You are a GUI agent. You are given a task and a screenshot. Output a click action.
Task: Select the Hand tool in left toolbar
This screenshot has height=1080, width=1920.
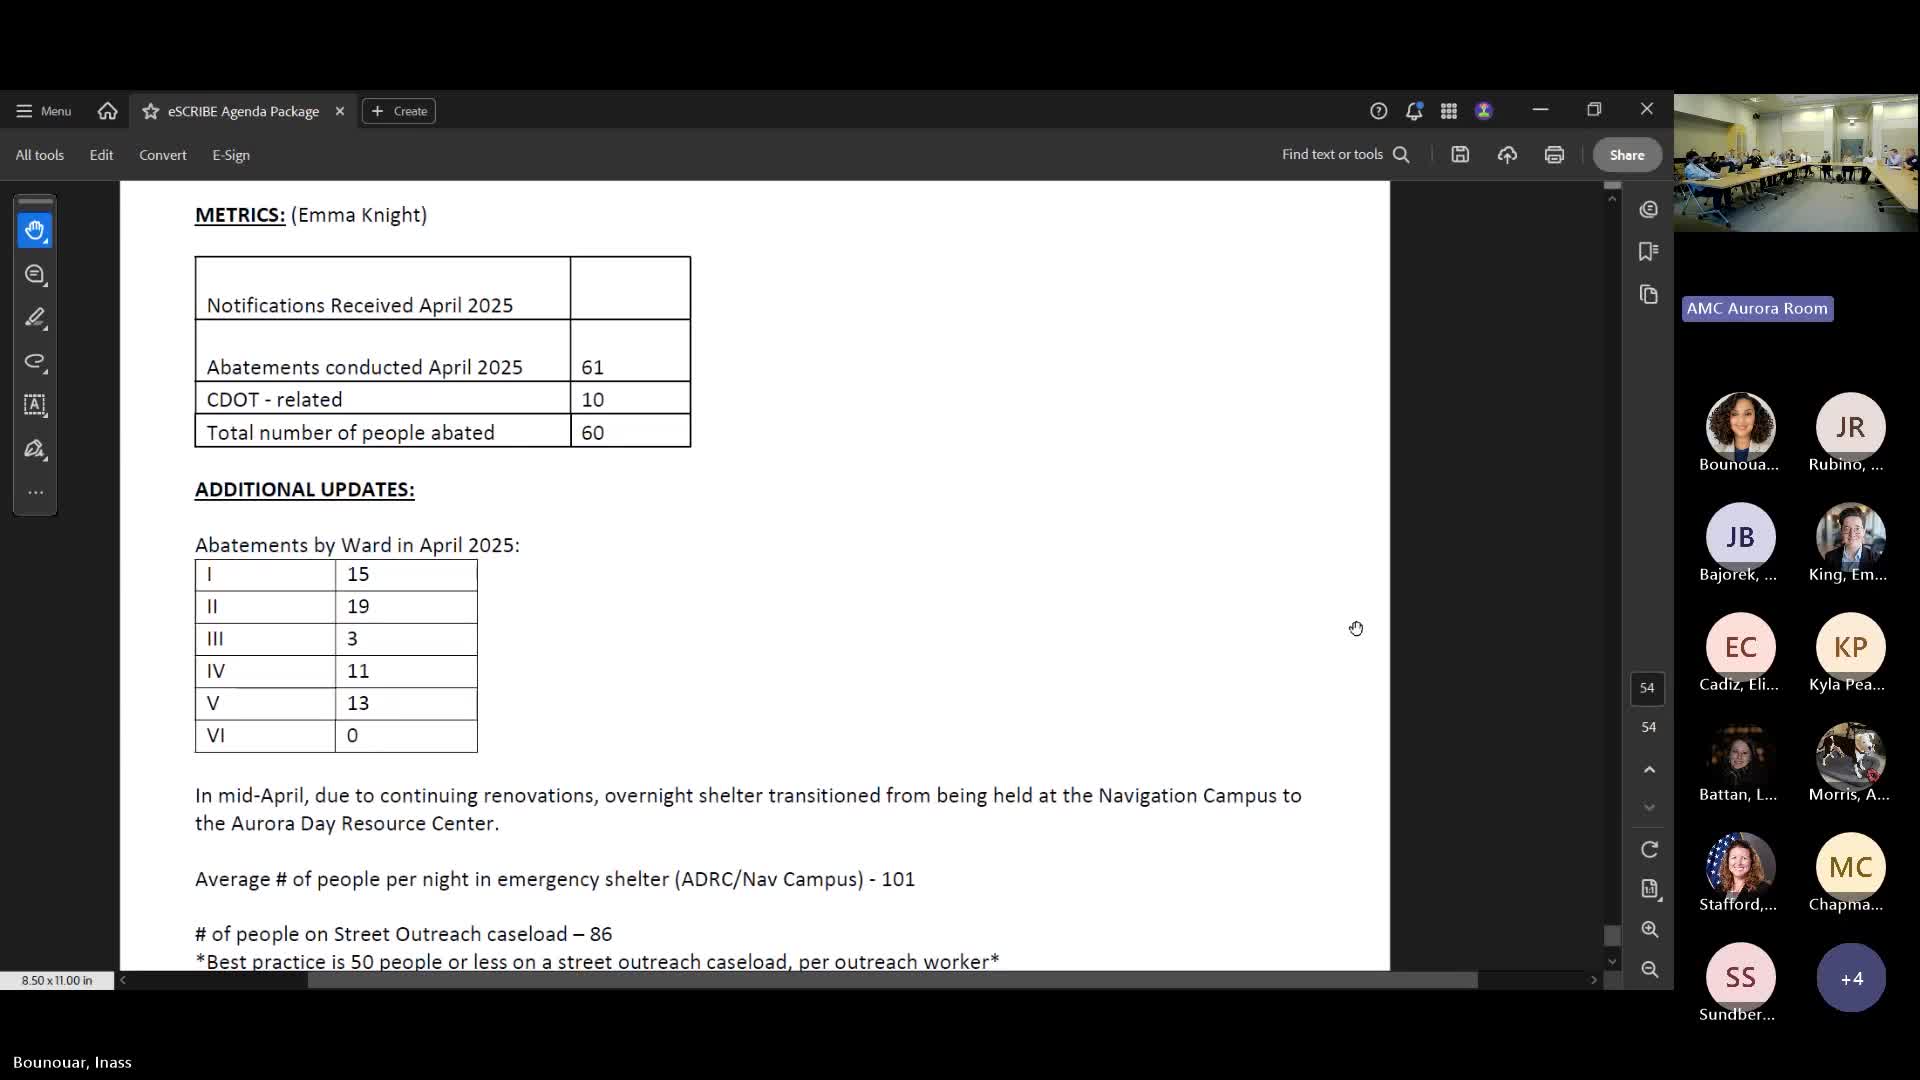(x=35, y=231)
